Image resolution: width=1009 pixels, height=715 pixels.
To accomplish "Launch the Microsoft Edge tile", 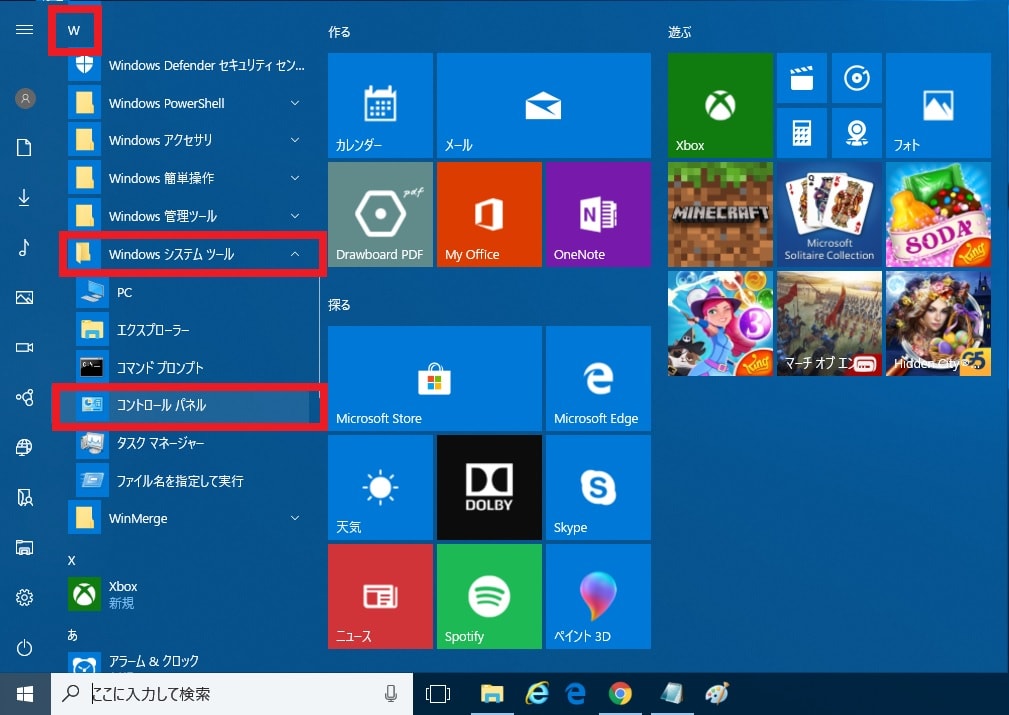I will [x=598, y=378].
